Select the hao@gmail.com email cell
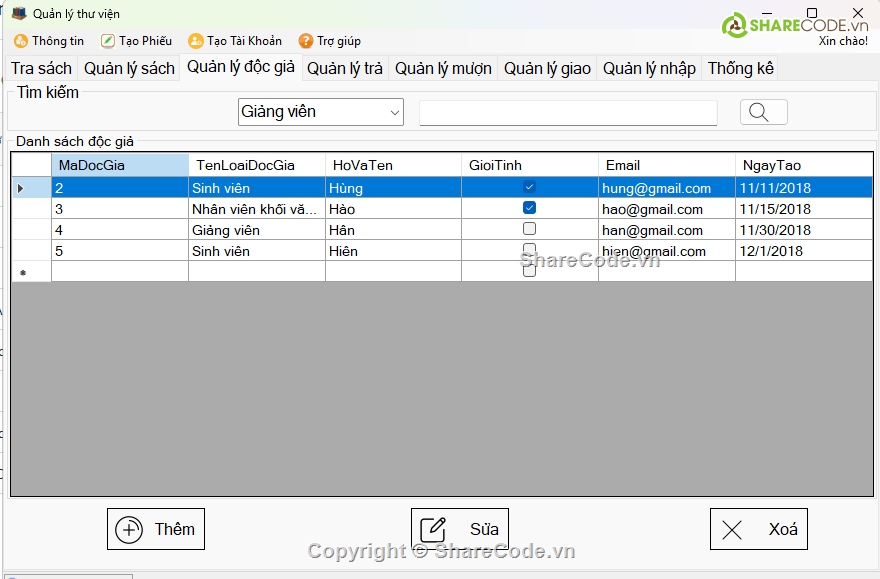The width and height of the screenshot is (880, 579). coord(666,209)
